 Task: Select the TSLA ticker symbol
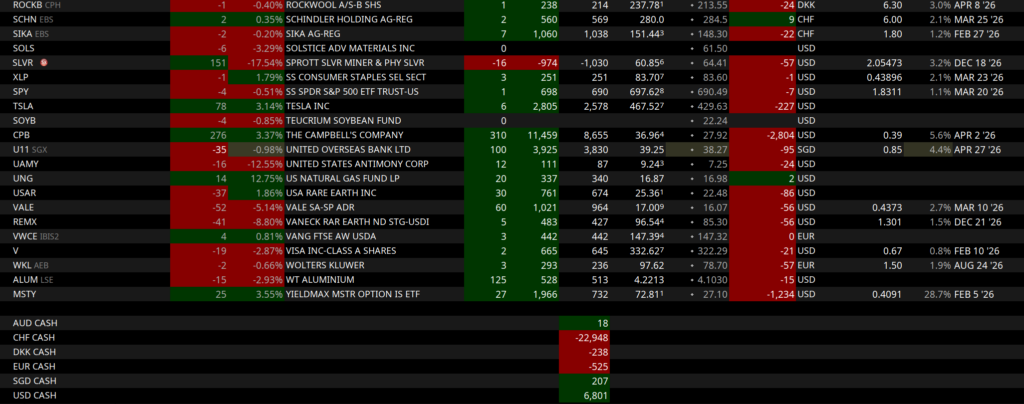pos(23,105)
